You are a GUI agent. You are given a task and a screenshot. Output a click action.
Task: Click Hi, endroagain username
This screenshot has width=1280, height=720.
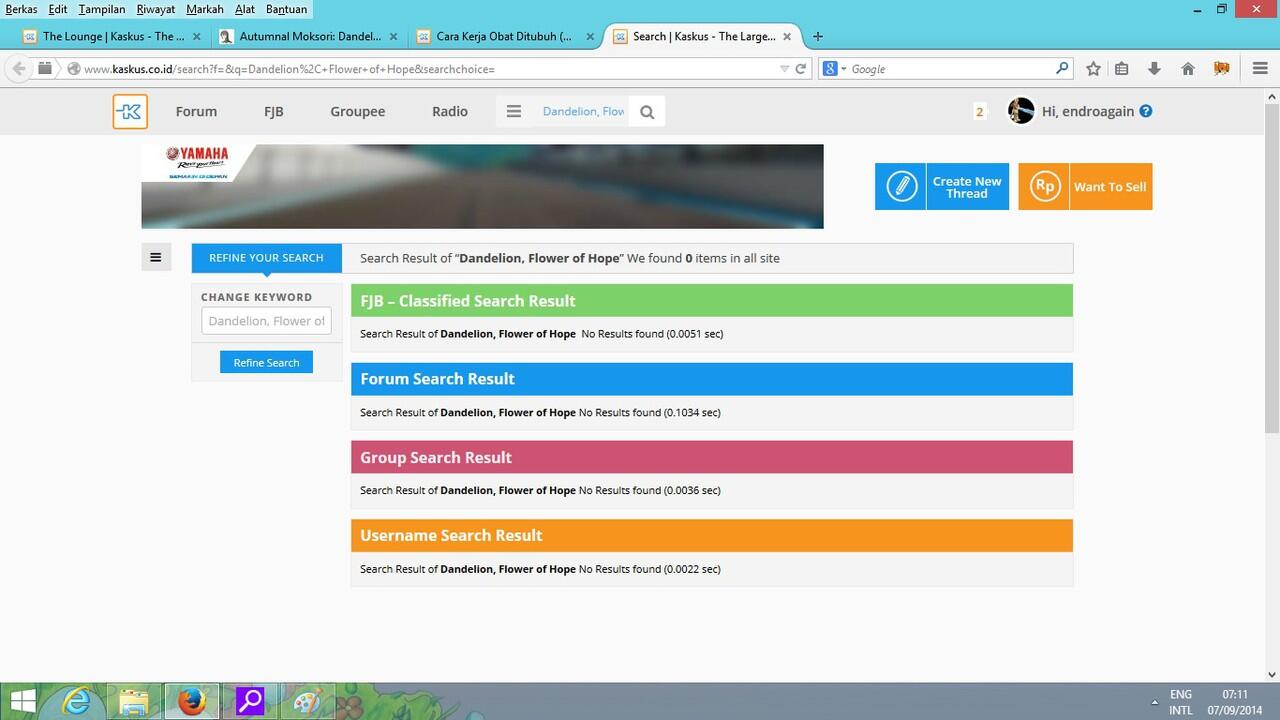1088,111
